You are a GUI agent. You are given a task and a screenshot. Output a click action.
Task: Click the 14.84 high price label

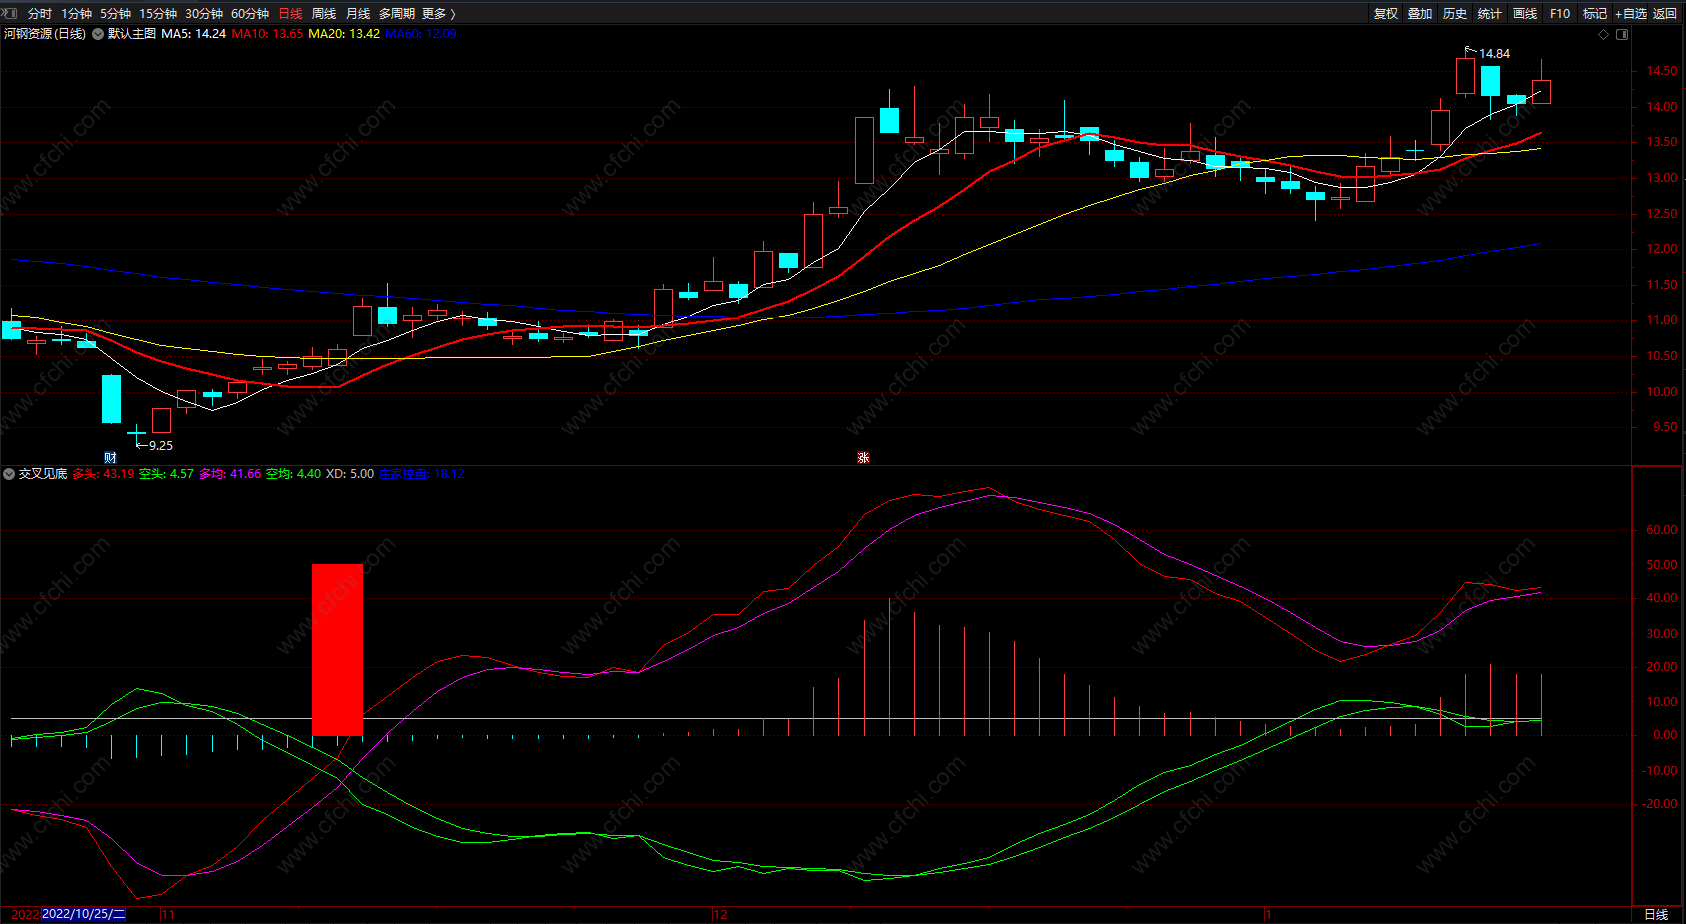pos(1495,54)
